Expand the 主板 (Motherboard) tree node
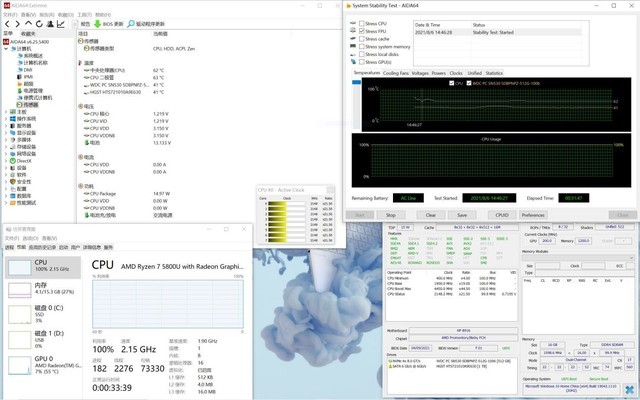The width and height of the screenshot is (640, 400). pyautogui.click(x=8, y=111)
